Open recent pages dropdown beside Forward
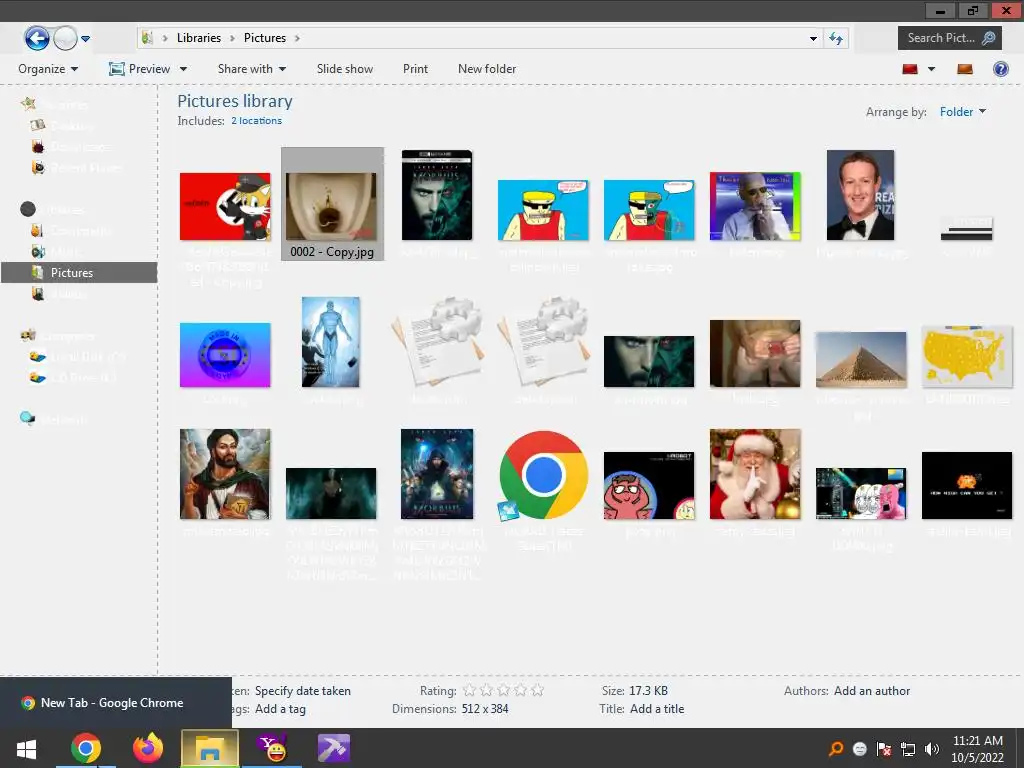The width and height of the screenshot is (1024, 768). coord(86,39)
